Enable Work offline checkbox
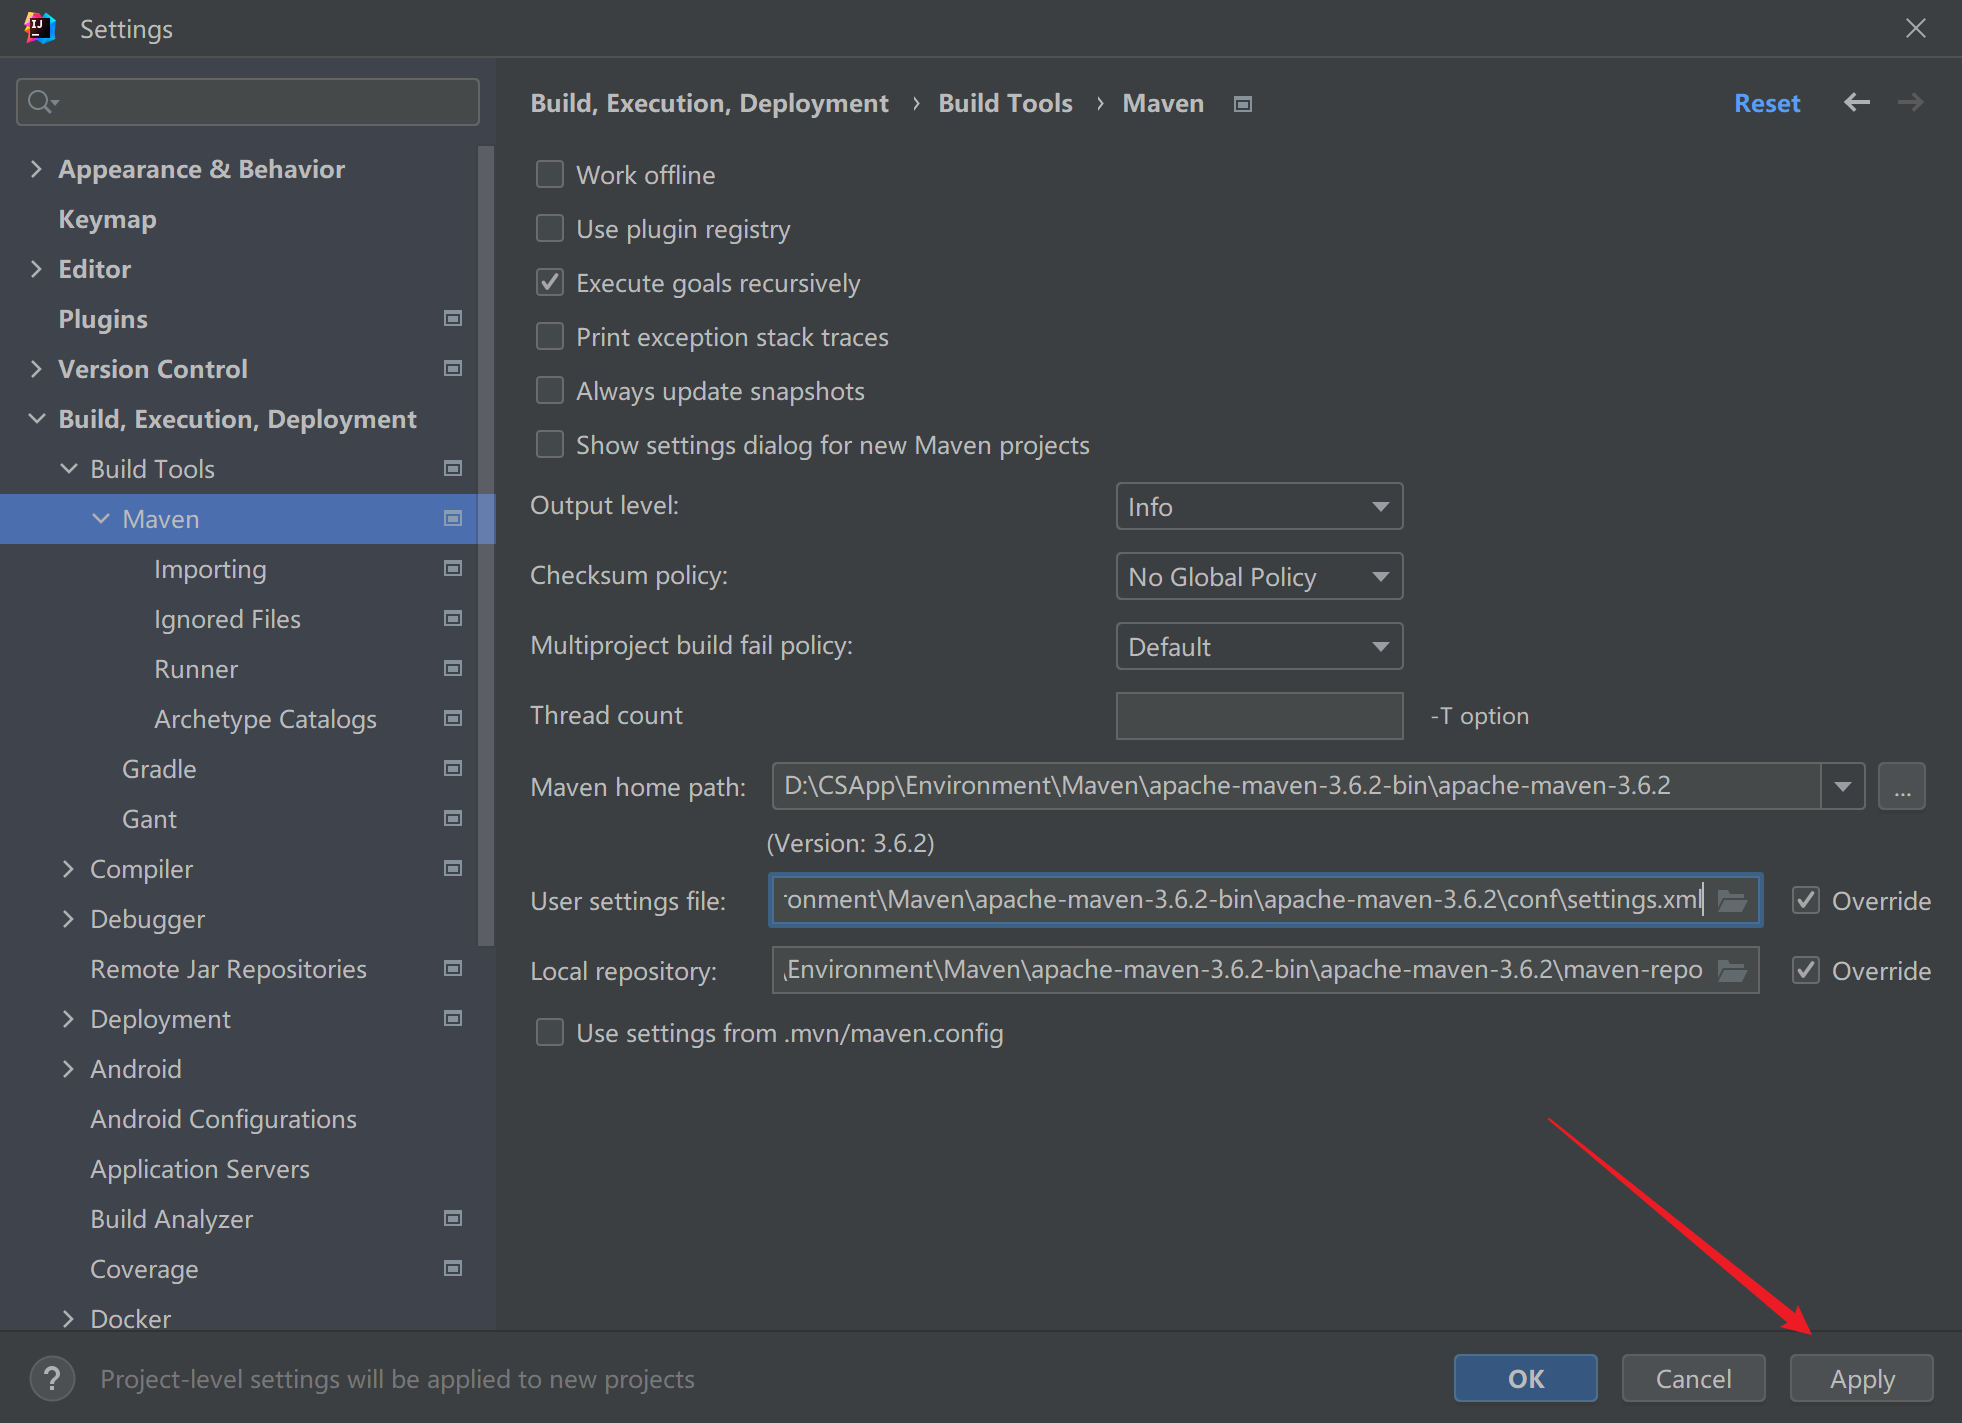 550,175
